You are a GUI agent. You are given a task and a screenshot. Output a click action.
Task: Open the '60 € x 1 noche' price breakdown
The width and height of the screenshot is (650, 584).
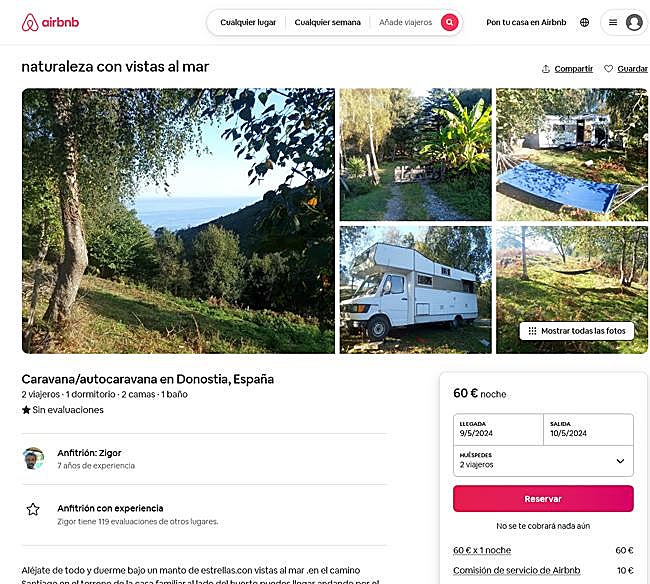482,550
